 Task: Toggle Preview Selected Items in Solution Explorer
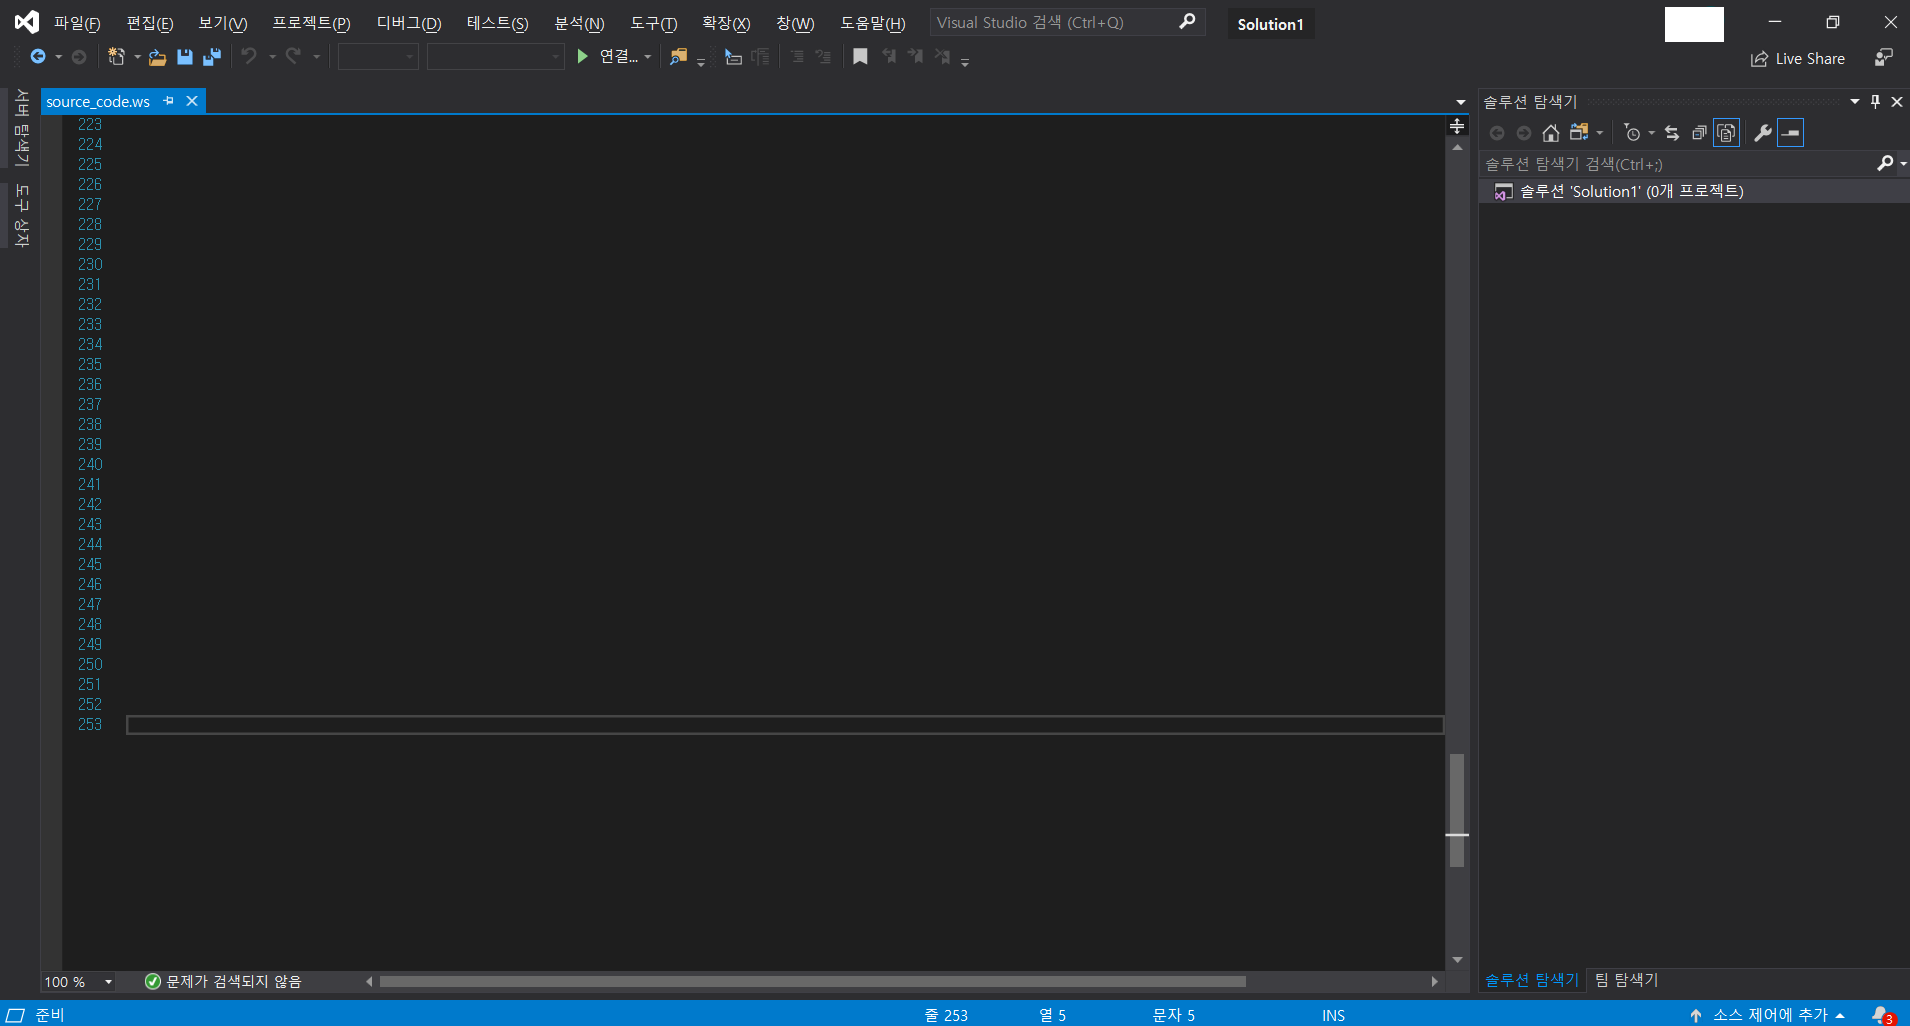point(1725,132)
